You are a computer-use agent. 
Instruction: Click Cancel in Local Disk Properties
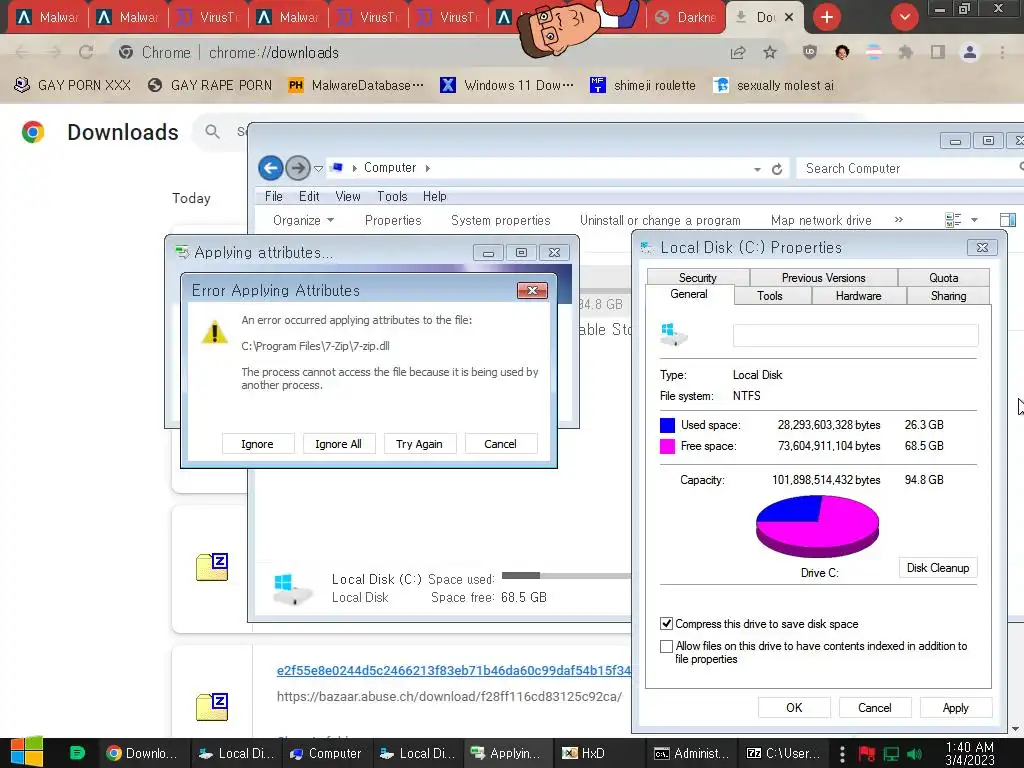click(874, 708)
